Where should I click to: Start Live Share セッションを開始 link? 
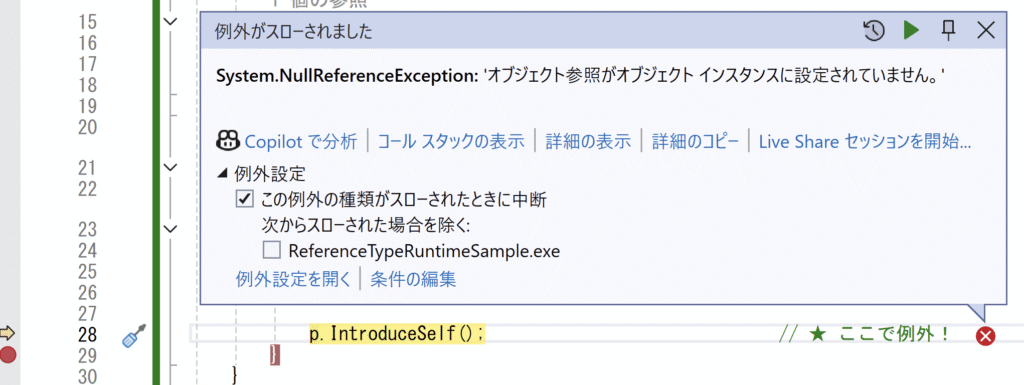click(x=865, y=141)
